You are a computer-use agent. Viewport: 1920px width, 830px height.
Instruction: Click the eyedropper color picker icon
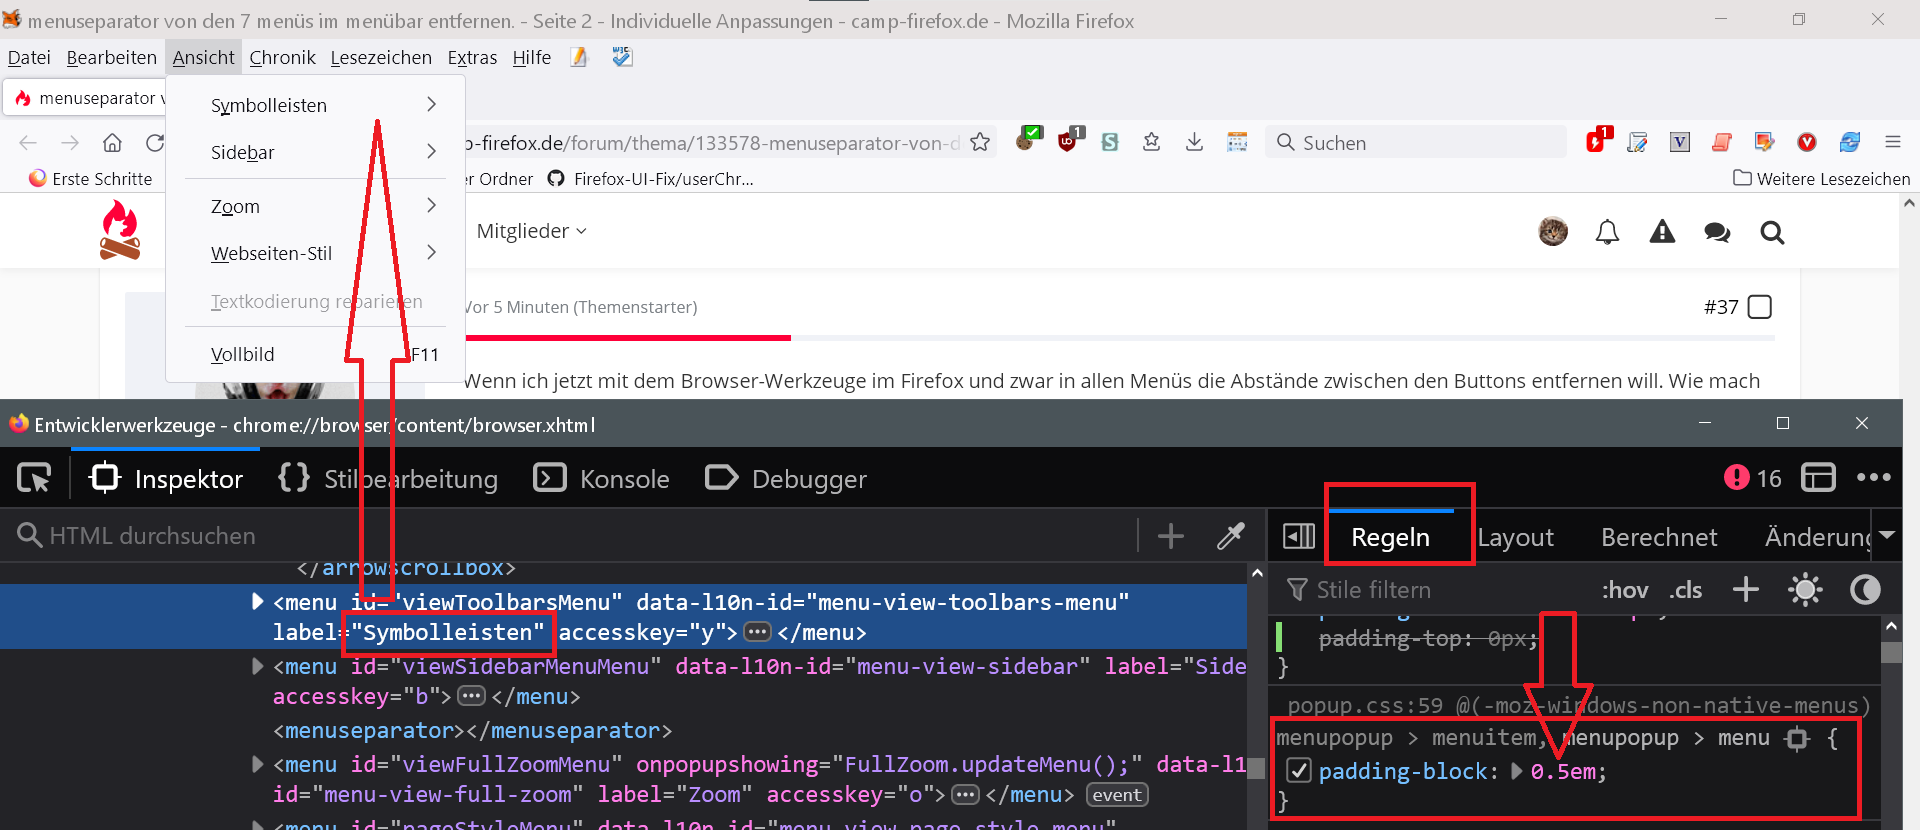(x=1231, y=536)
